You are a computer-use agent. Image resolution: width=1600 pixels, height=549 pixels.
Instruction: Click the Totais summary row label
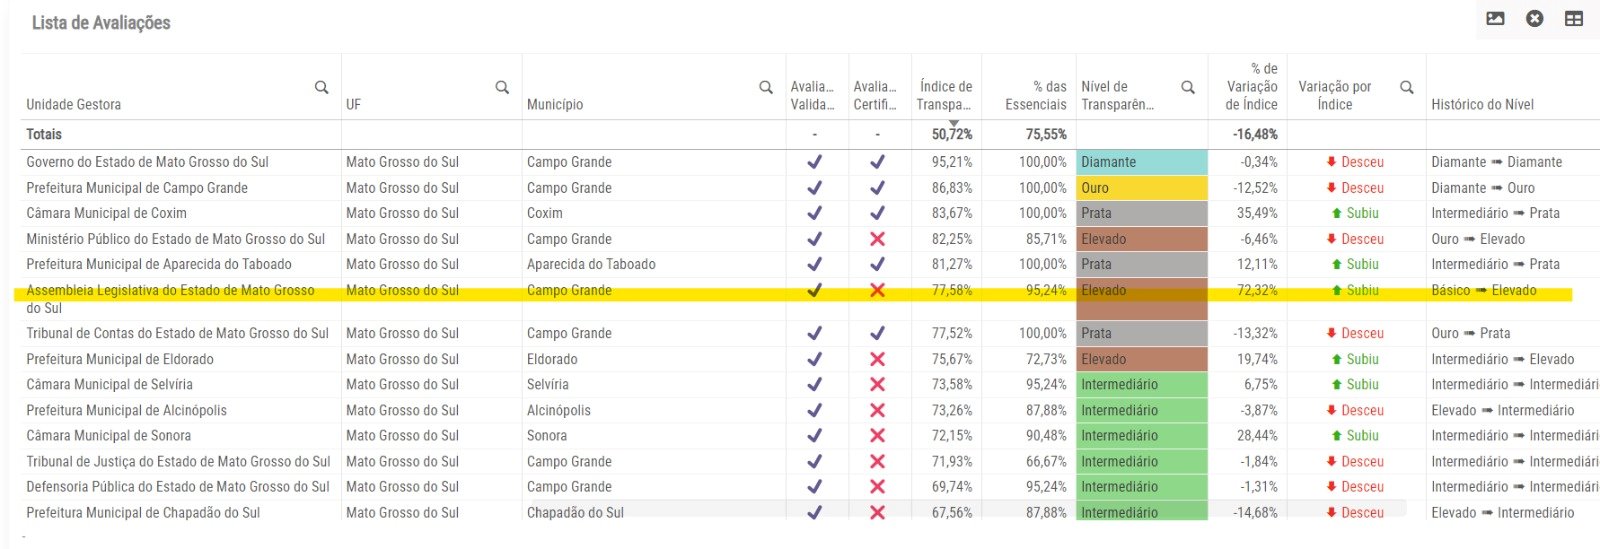[44, 134]
